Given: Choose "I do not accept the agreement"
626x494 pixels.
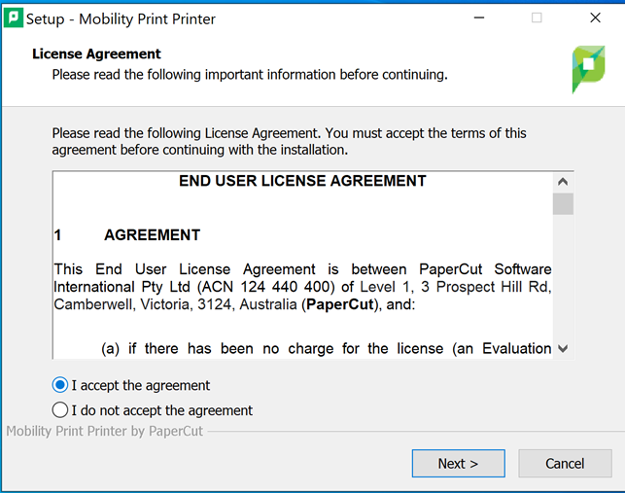Looking at the screenshot, I should [61, 410].
